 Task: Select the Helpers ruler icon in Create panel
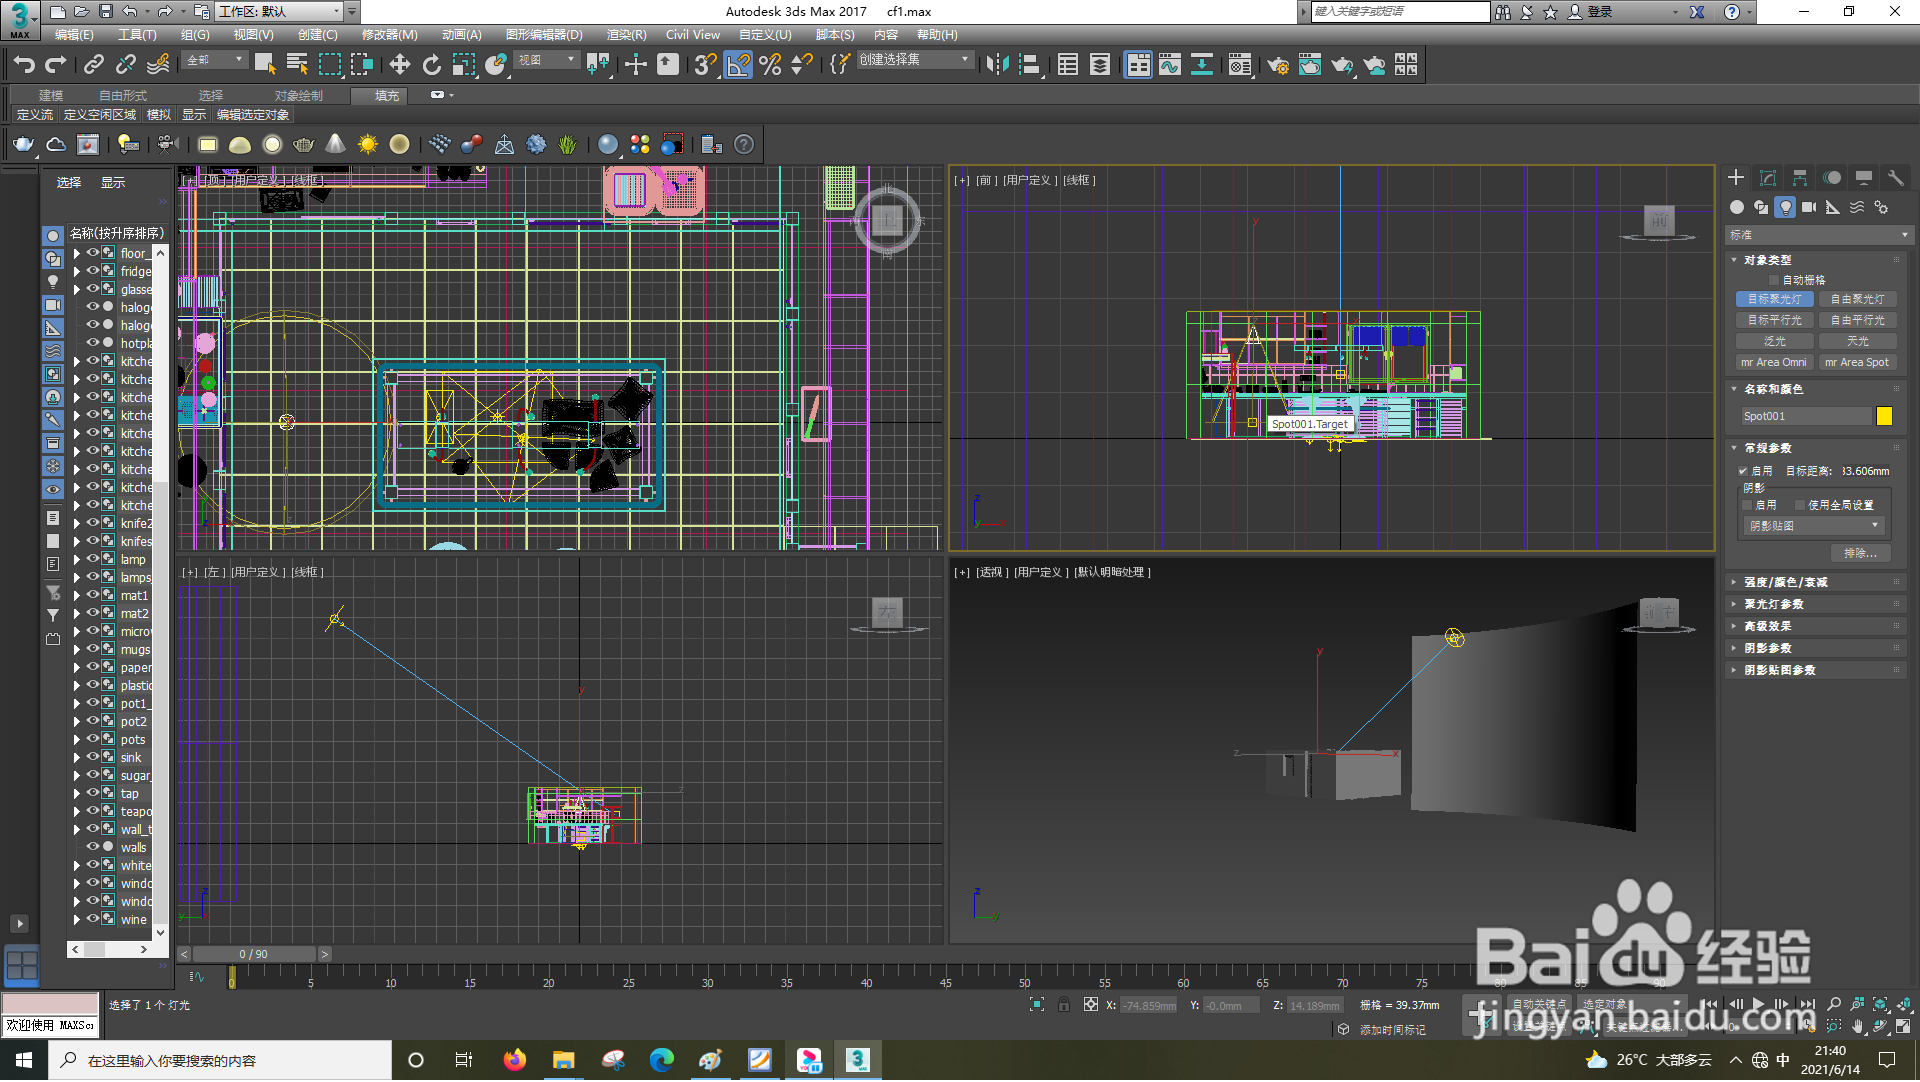coord(1832,207)
